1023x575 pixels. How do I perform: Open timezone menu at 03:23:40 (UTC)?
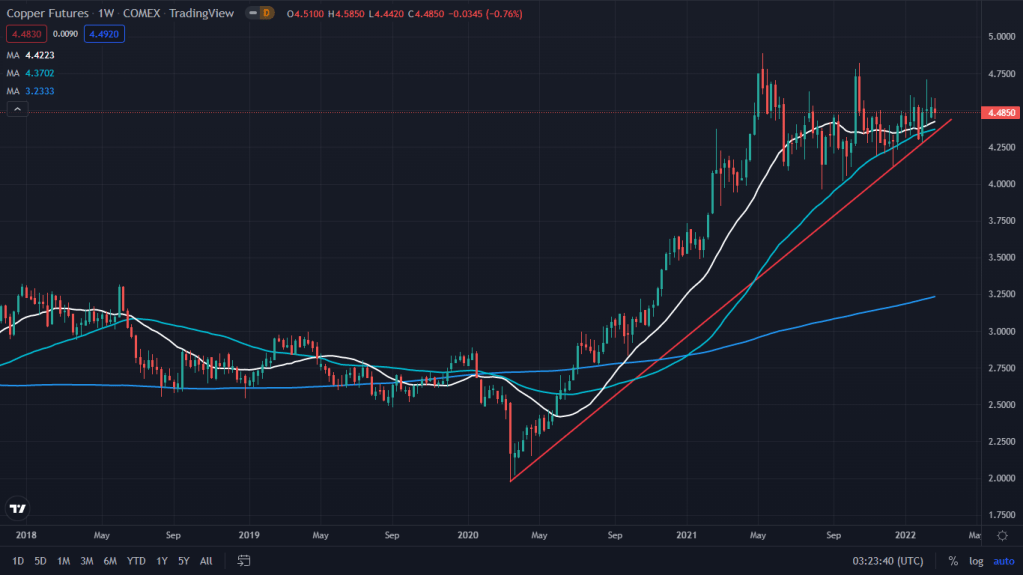point(886,561)
